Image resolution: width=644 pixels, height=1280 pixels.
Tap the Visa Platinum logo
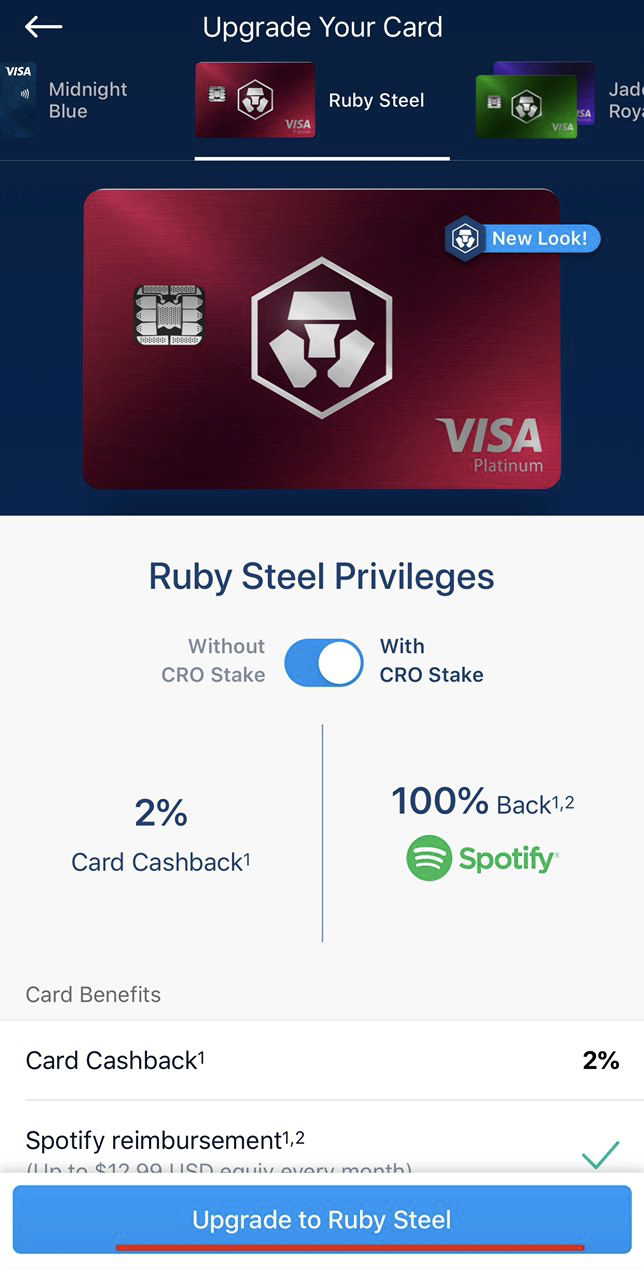point(491,444)
